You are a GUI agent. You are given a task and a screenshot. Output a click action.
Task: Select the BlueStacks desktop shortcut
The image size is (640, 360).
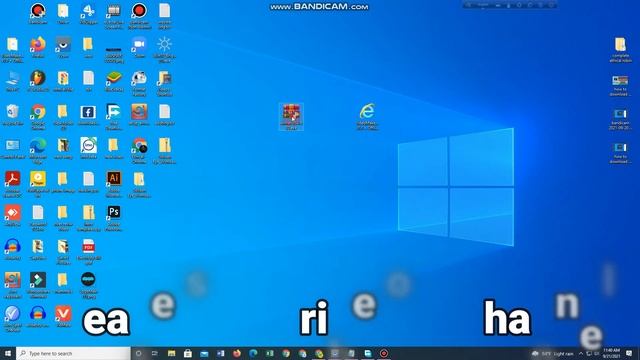coord(114,81)
